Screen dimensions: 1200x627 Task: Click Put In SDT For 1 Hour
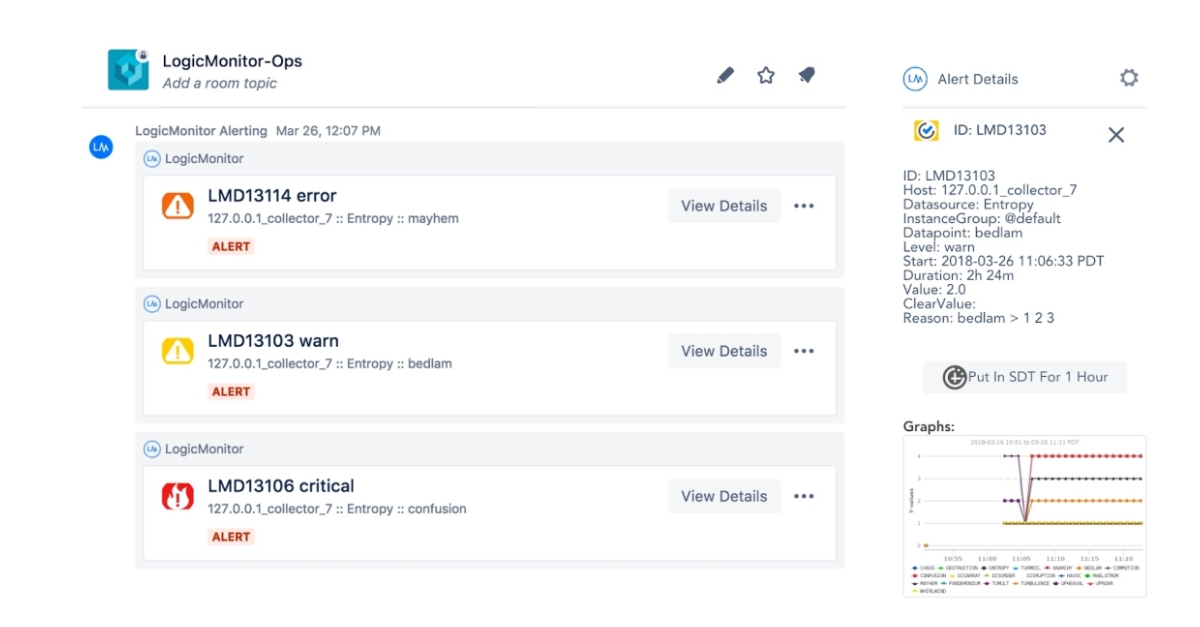pos(1025,377)
